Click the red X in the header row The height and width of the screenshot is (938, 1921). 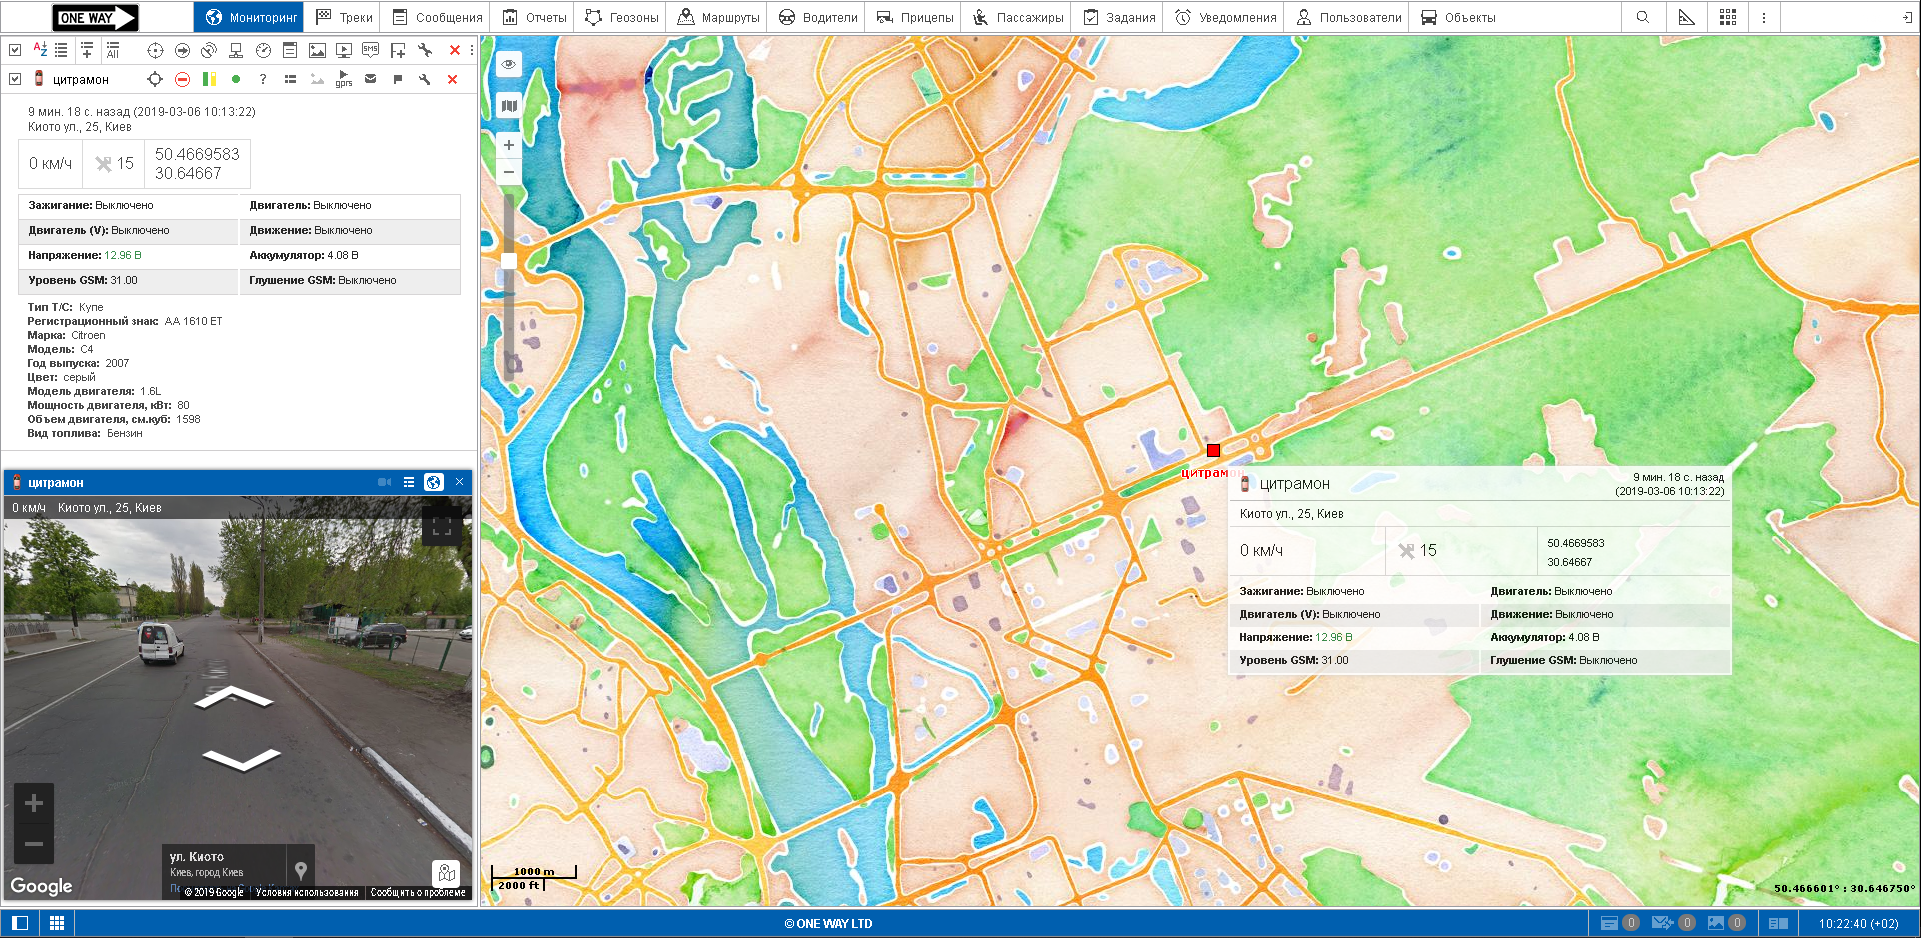coord(455,50)
